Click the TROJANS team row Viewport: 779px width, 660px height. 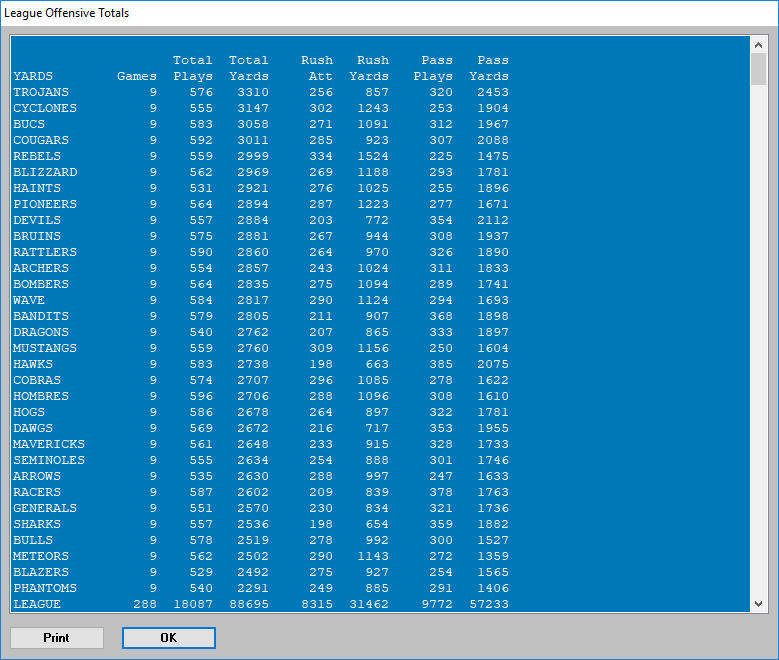41,92
